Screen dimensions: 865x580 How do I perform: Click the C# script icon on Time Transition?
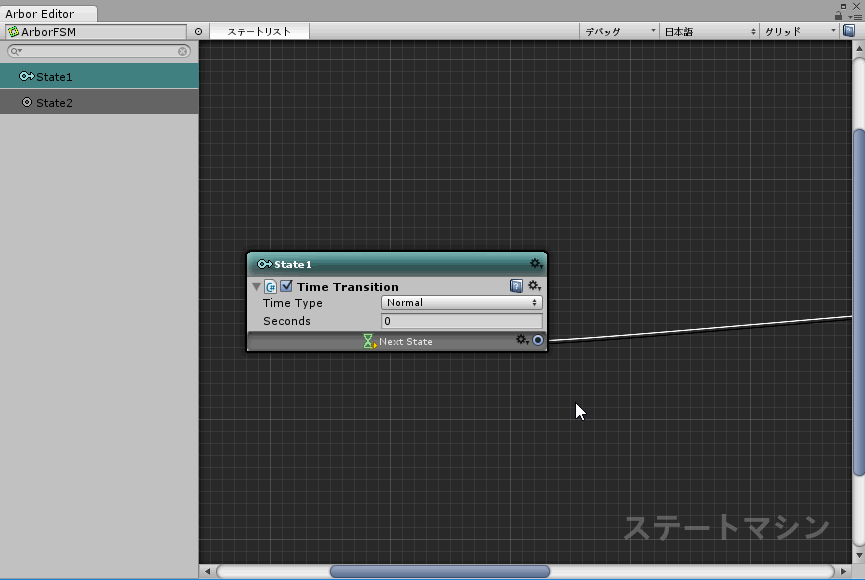[x=269, y=286]
